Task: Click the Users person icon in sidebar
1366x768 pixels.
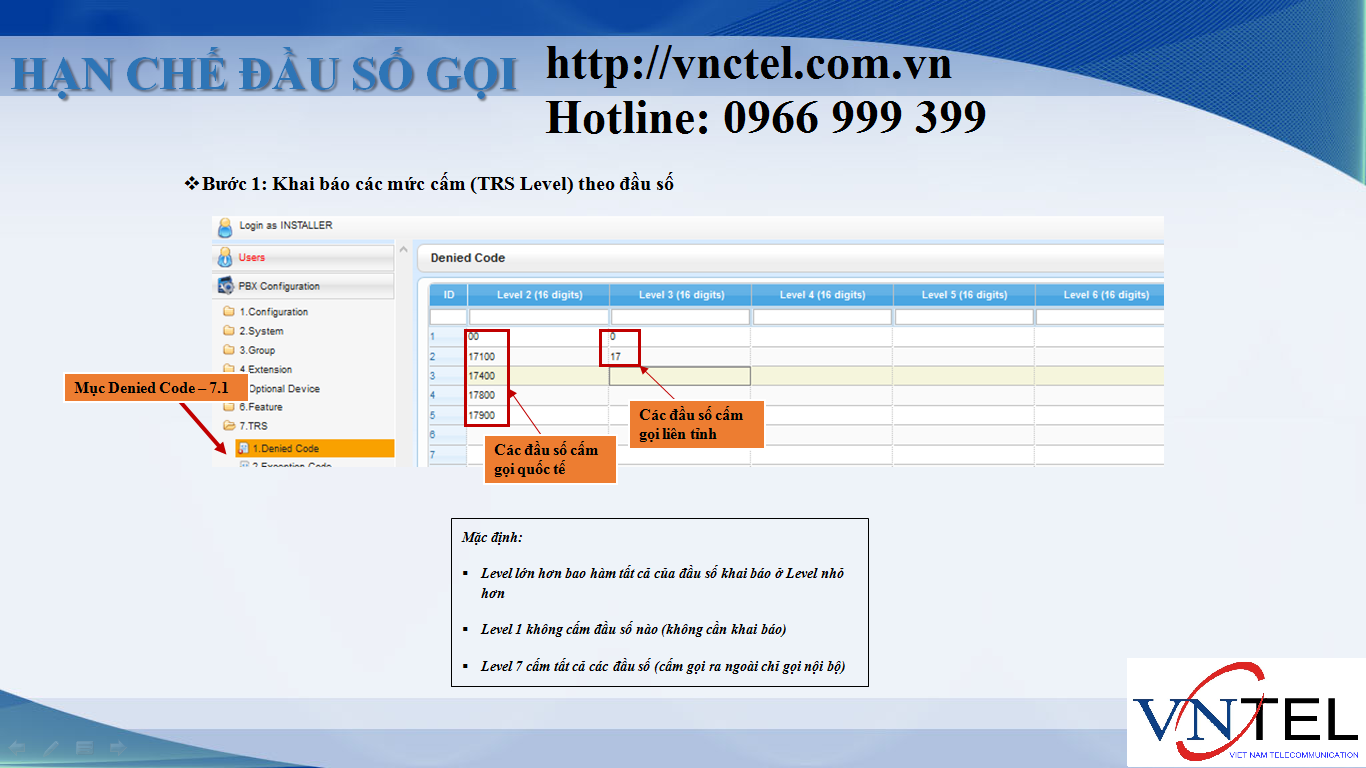Action: click(225, 258)
